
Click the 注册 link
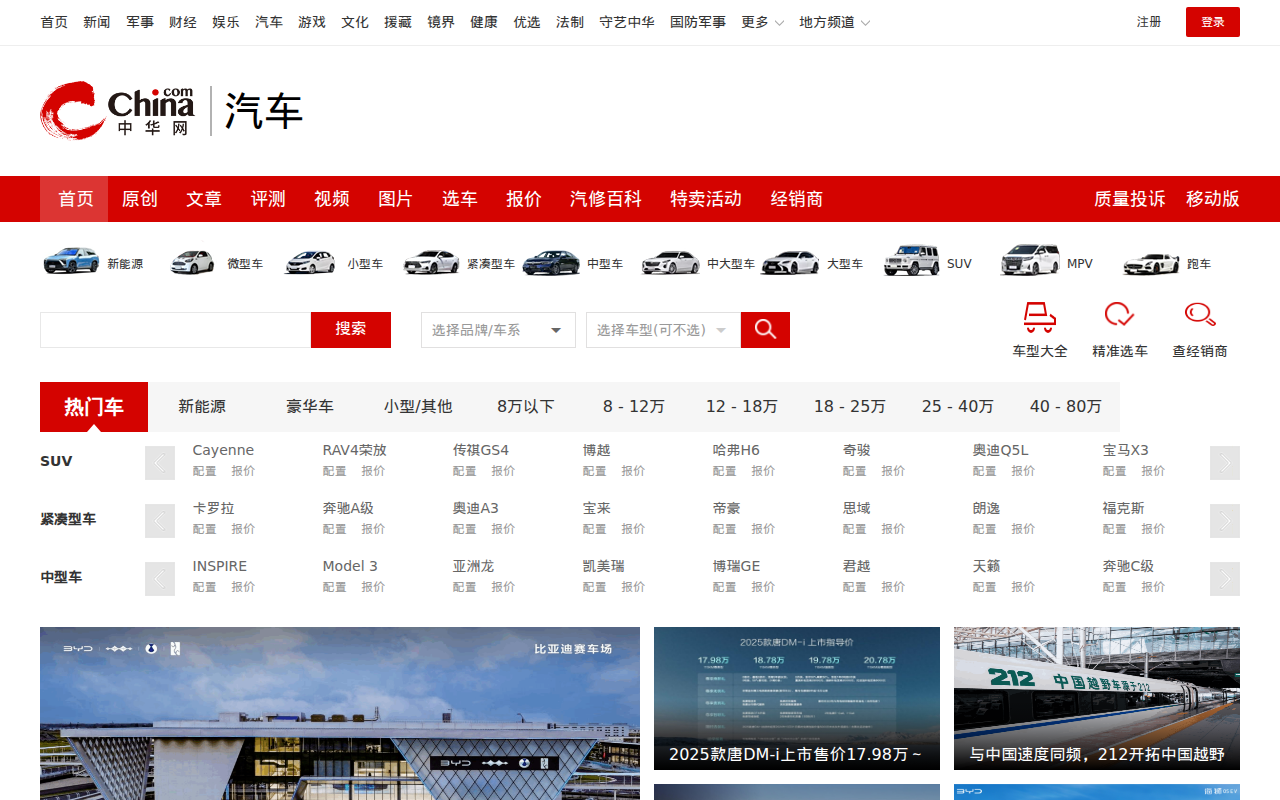coord(1149,22)
